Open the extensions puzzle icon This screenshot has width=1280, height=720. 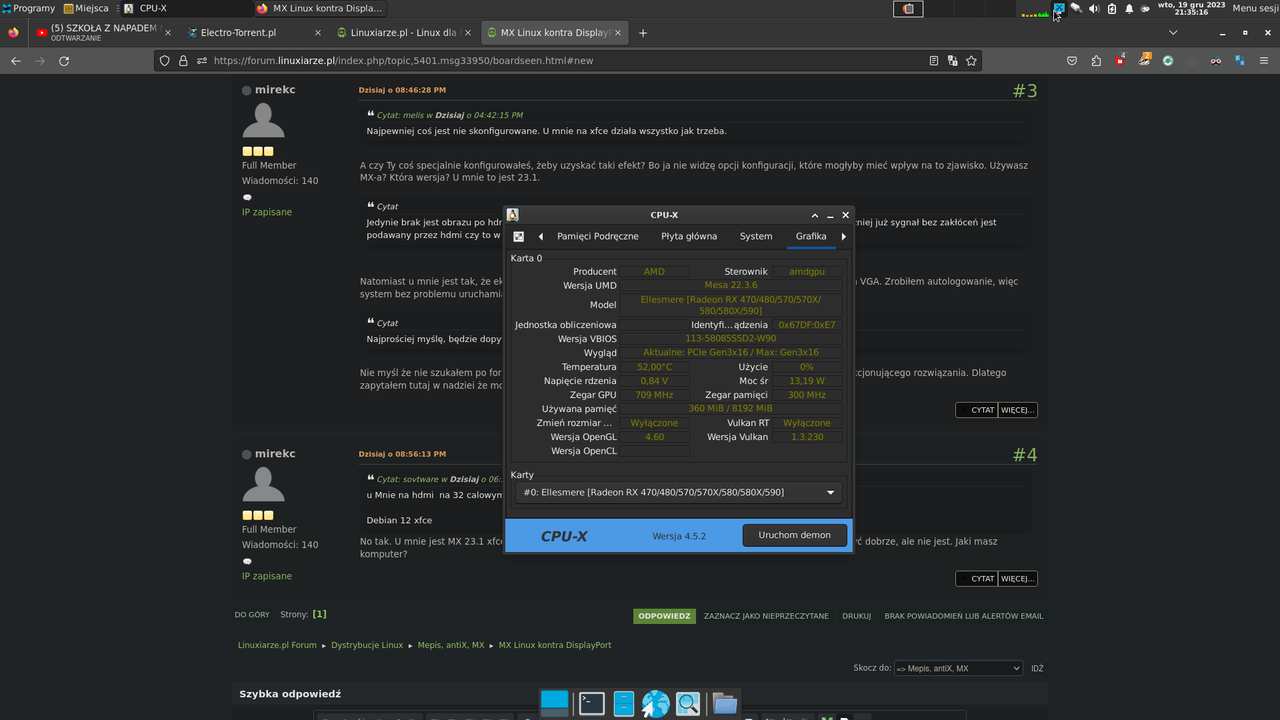pyautogui.click(x=1096, y=61)
